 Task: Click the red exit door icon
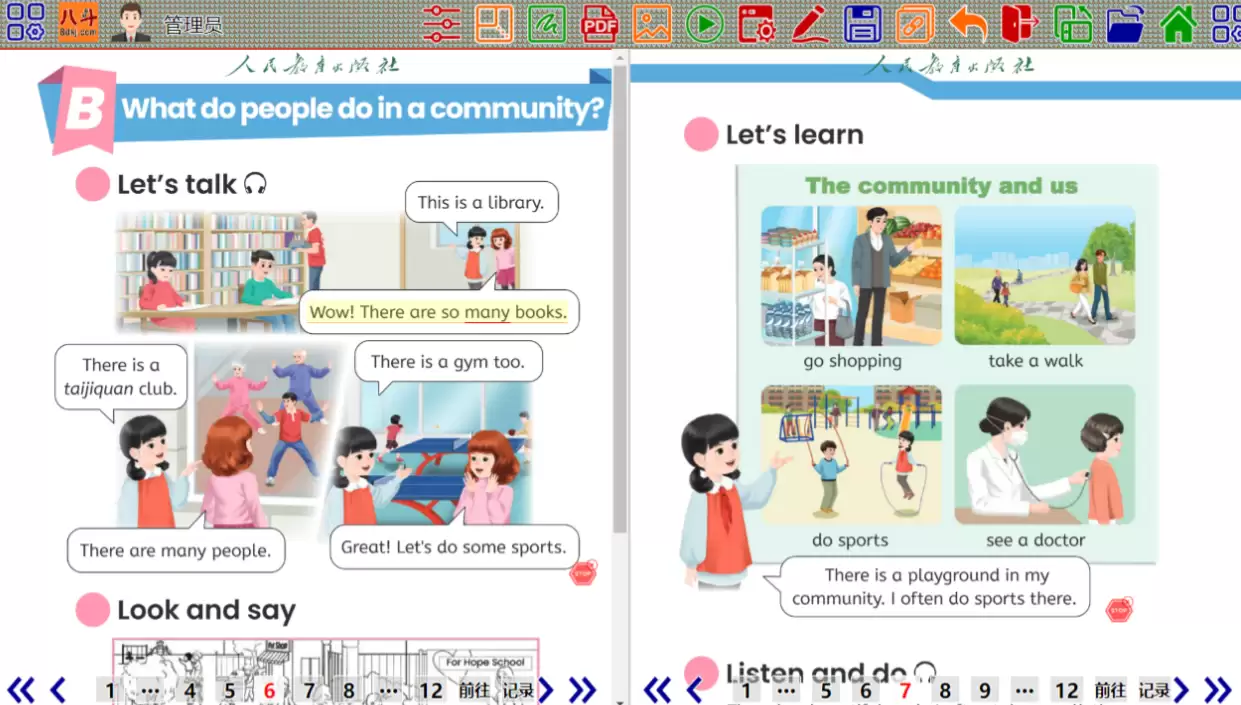click(1020, 23)
